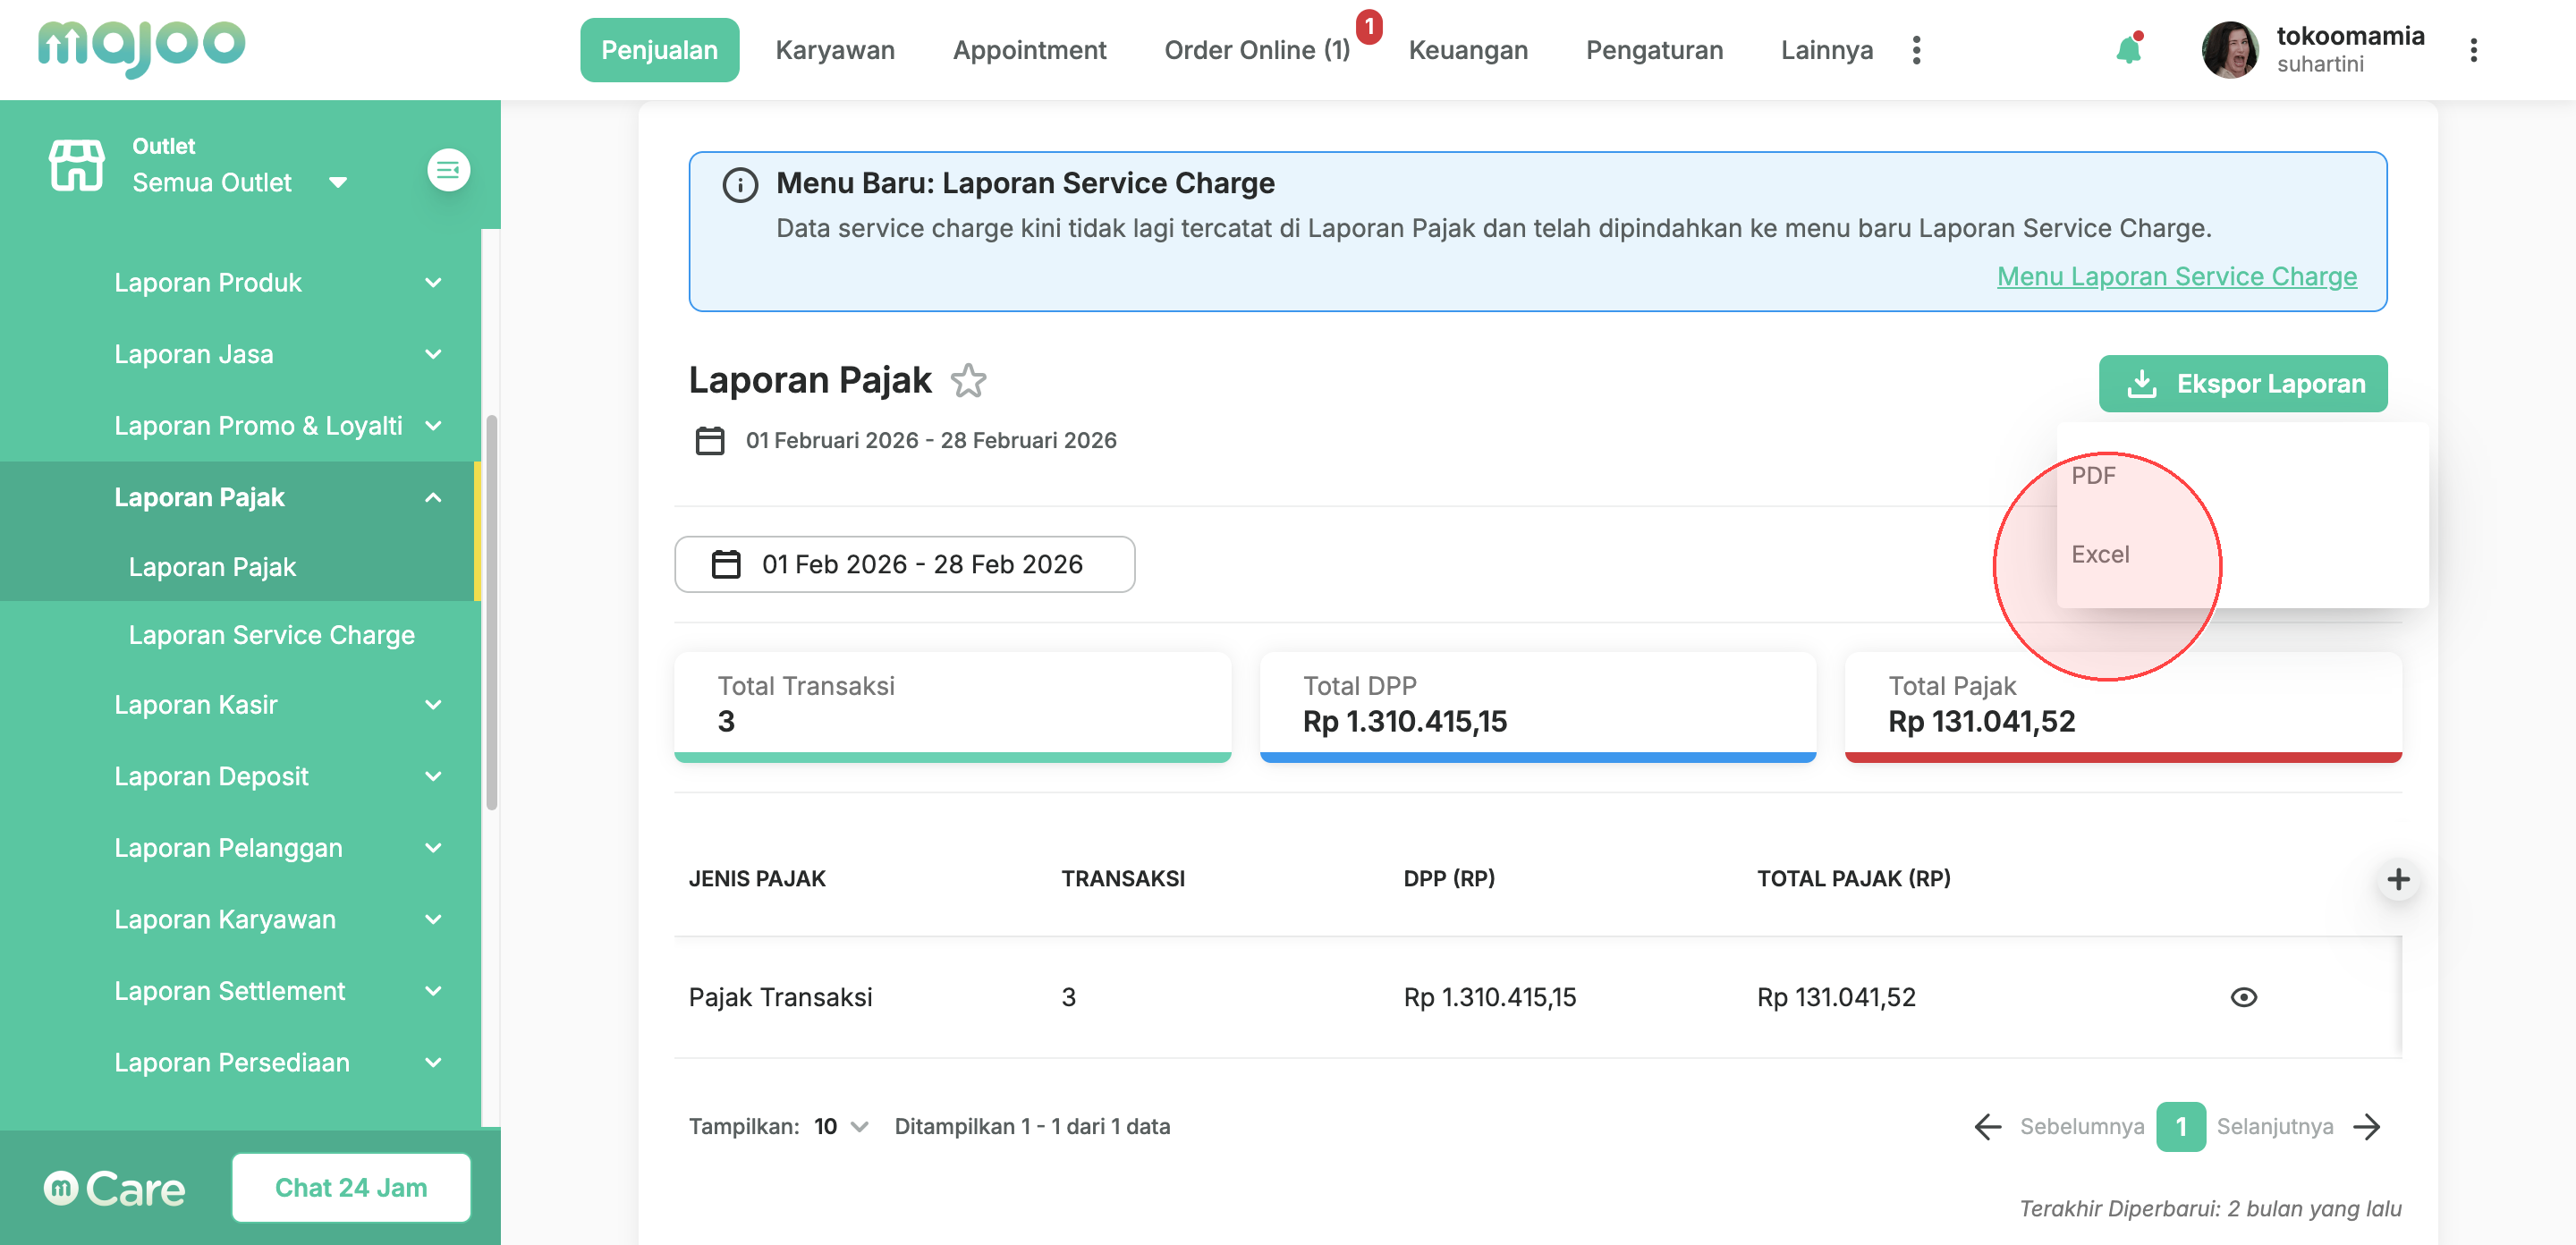Image resolution: width=2576 pixels, height=1245 pixels.
Task: Open the Keuangan top menu tab
Action: click(1467, 50)
